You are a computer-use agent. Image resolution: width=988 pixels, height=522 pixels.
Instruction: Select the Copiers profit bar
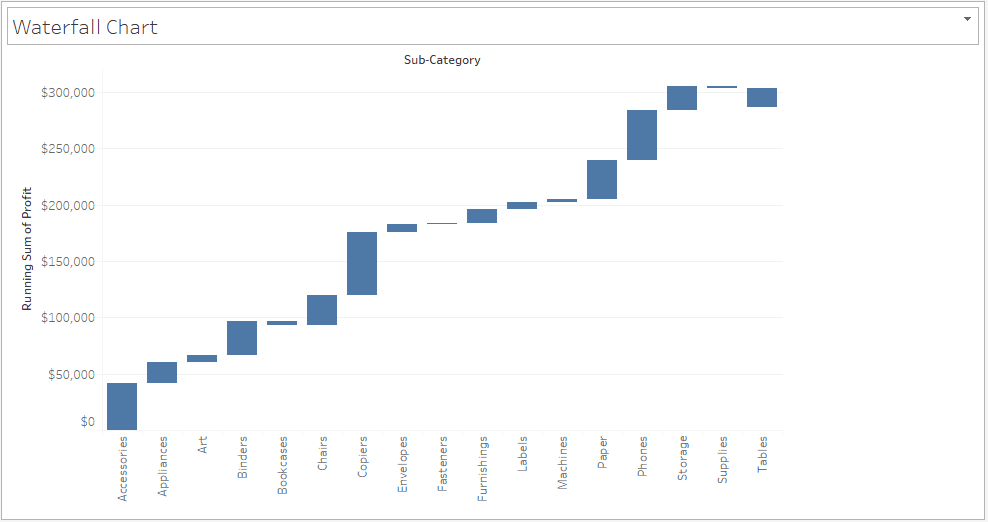coord(362,263)
